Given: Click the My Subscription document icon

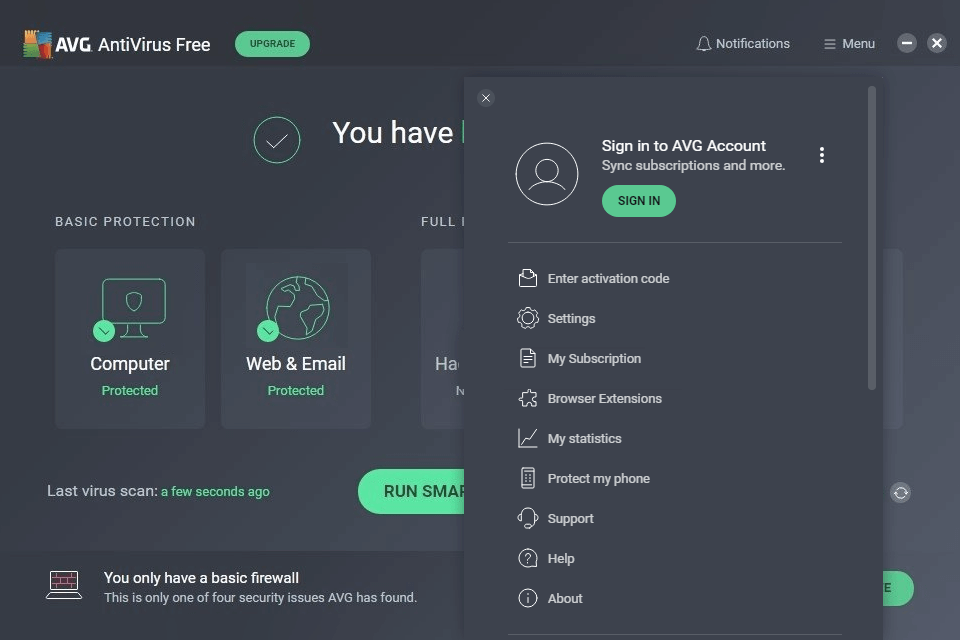Looking at the screenshot, I should 528,358.
